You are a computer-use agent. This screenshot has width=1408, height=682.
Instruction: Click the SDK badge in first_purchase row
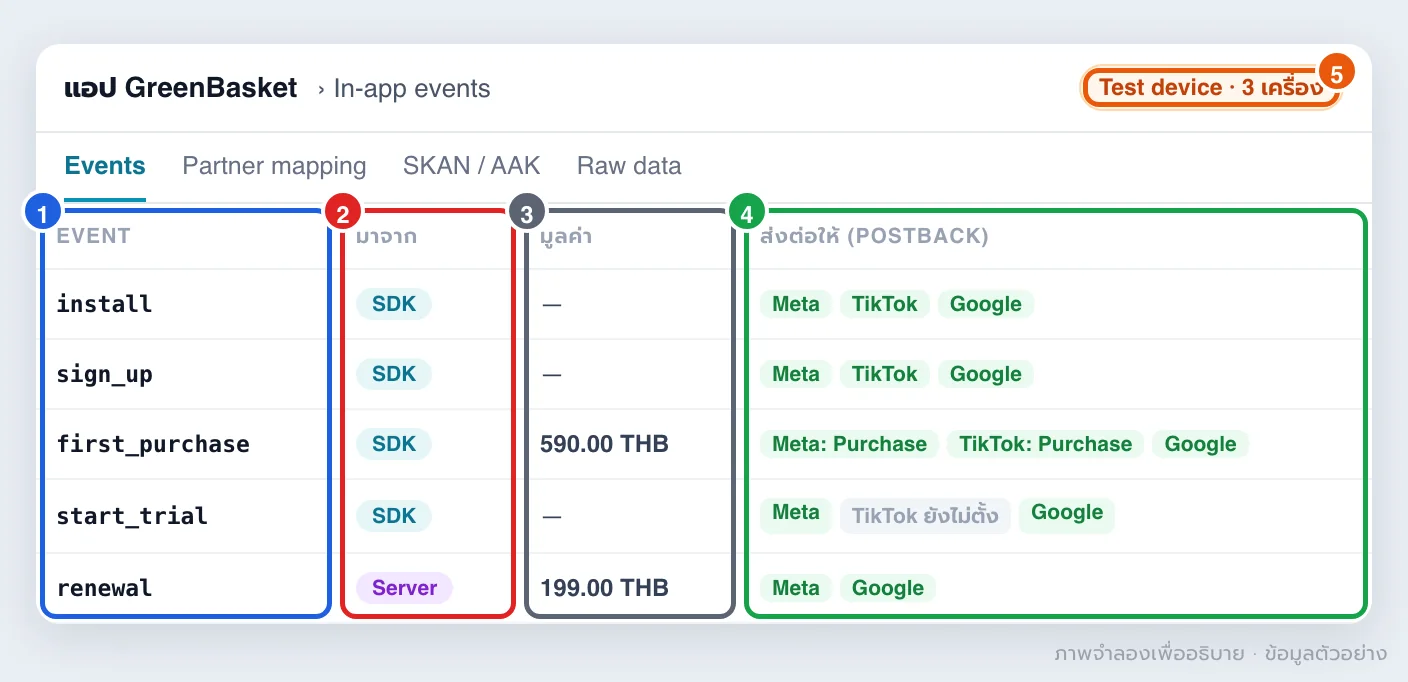pos(394,444)
